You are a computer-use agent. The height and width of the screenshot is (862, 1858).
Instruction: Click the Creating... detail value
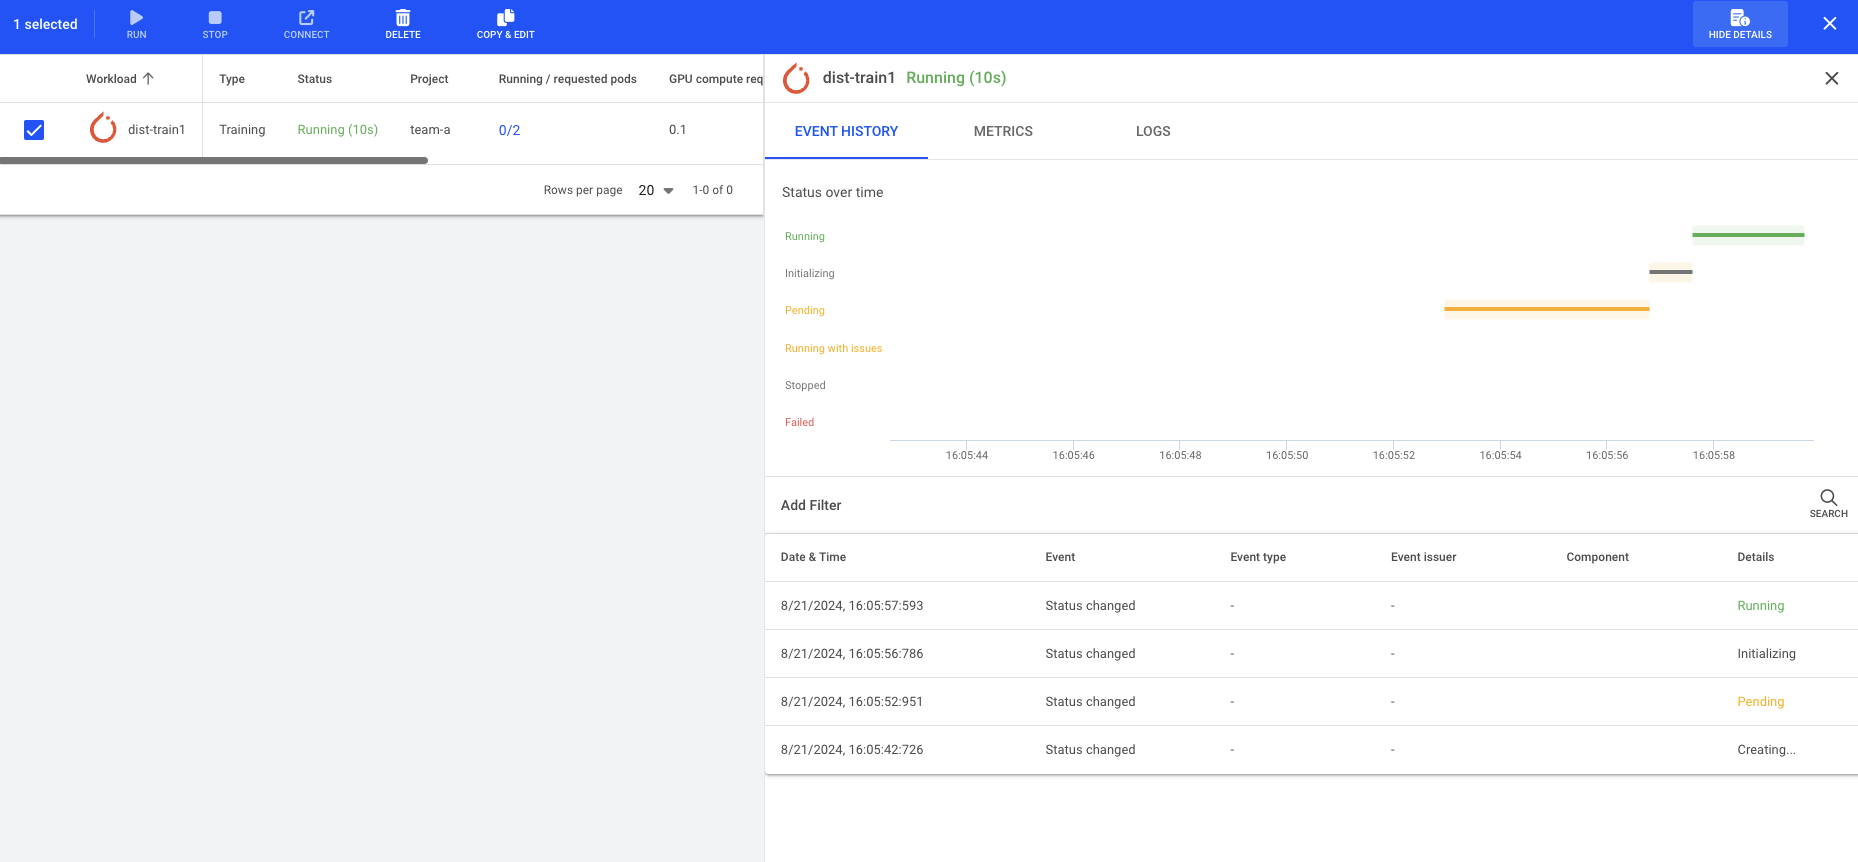(1766, 750)
